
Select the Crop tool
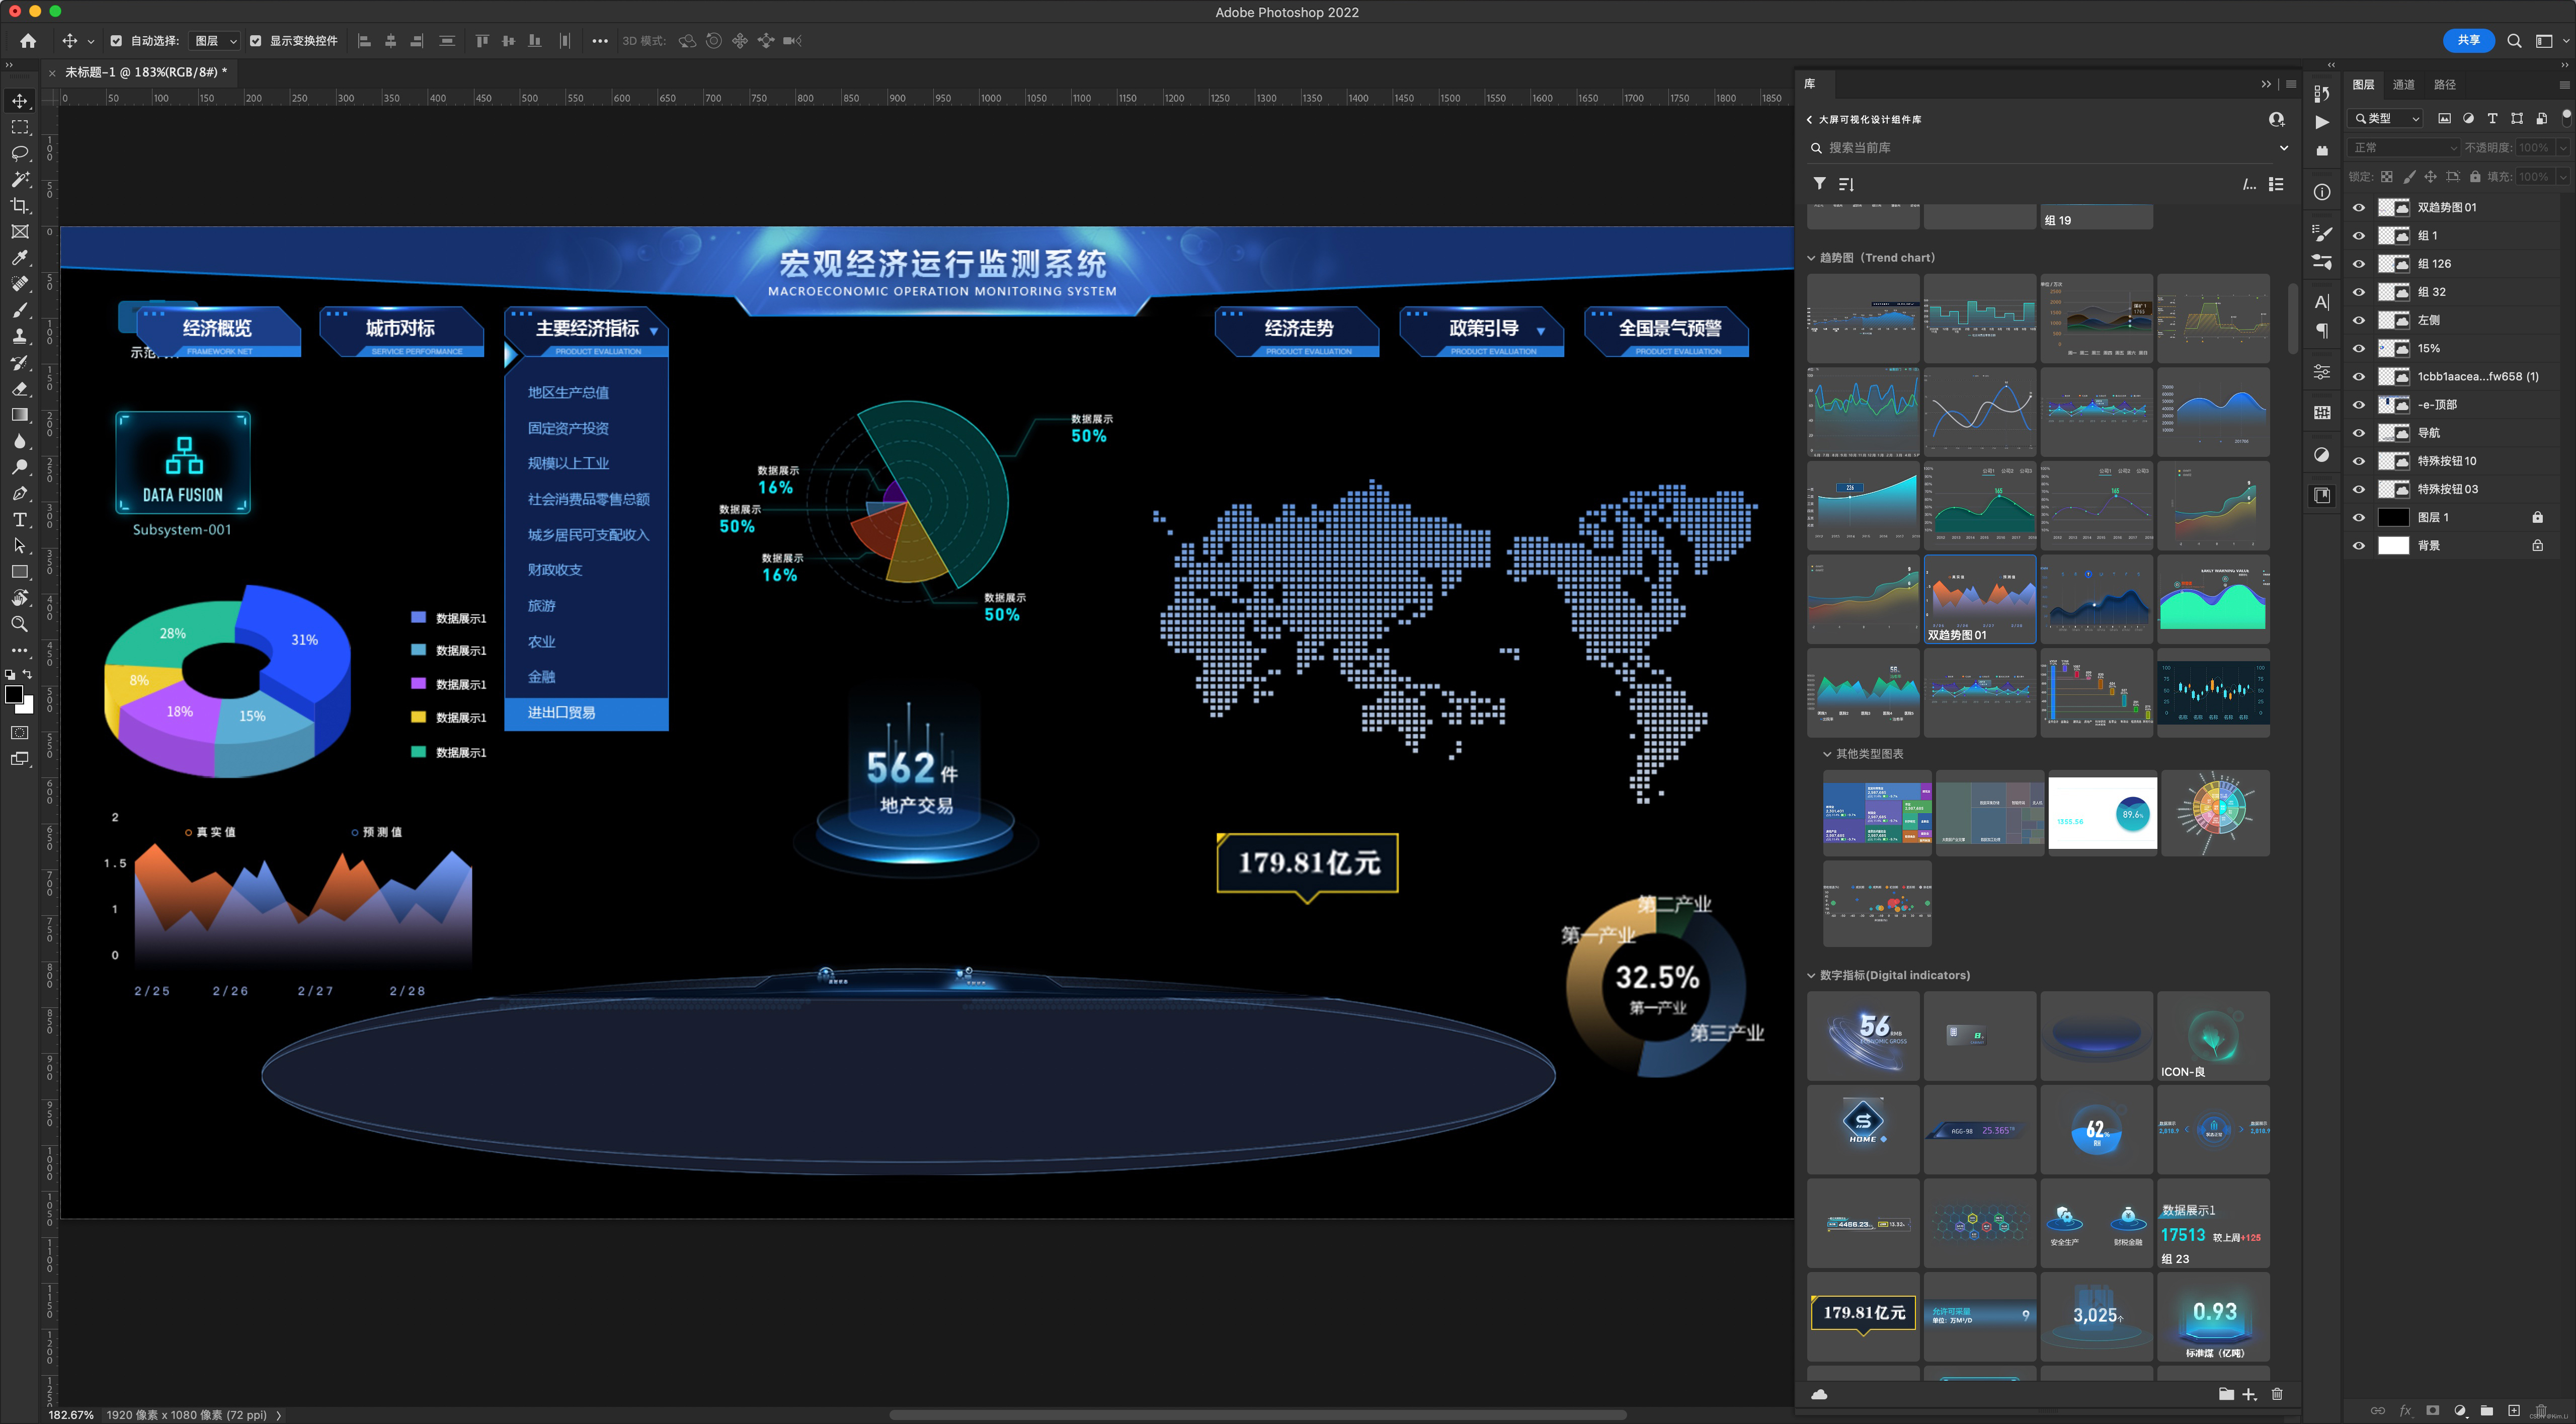point(20,205)
